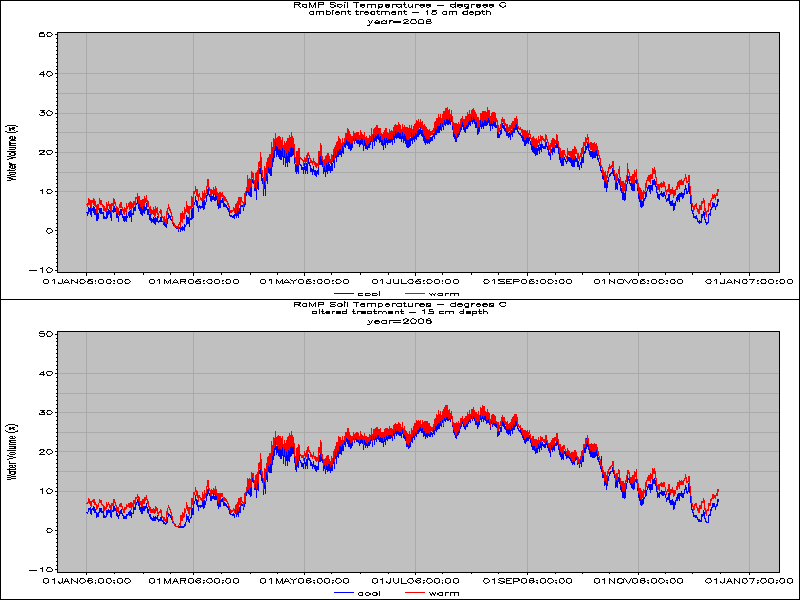The image size is (800, 600).
Task: Click the 'ambient treatment – 15 cm depth' subtitle
Action: pyautogui.click(x=399, y=13)
